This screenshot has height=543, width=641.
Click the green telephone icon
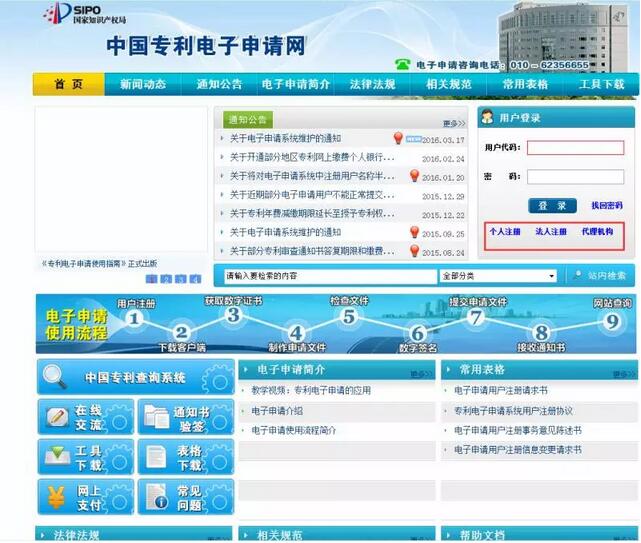(x=402, y=64)
